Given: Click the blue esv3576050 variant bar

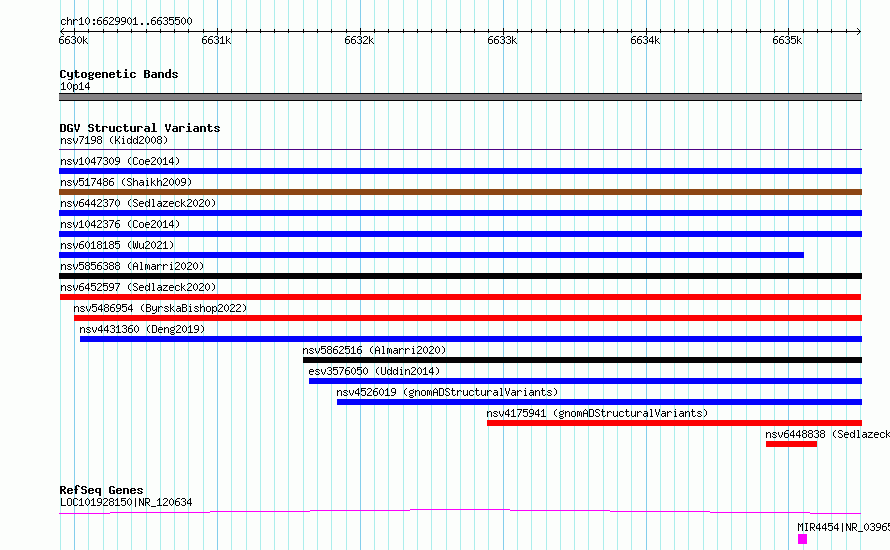Looking at the screenshot, I should click(585, 381).
